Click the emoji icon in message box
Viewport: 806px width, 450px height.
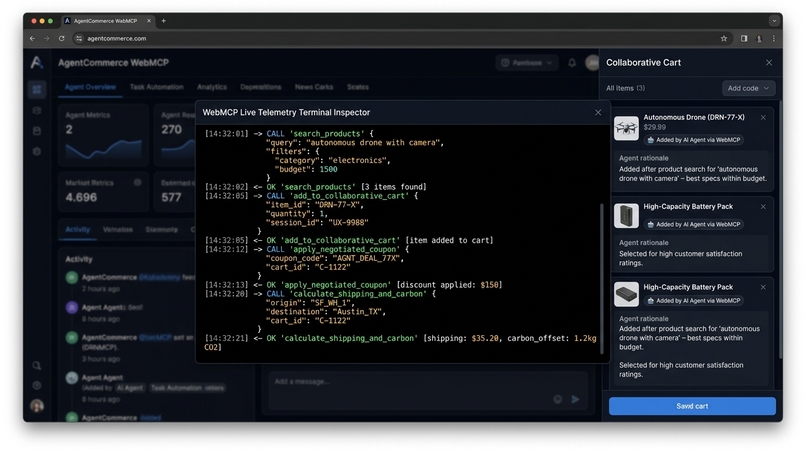[558, 399]
